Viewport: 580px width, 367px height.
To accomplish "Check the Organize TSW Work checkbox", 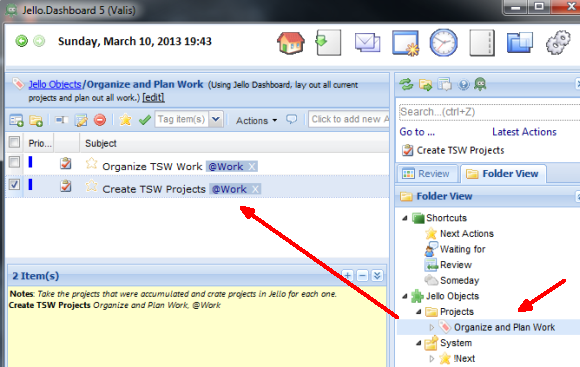I will pos(14,162).
